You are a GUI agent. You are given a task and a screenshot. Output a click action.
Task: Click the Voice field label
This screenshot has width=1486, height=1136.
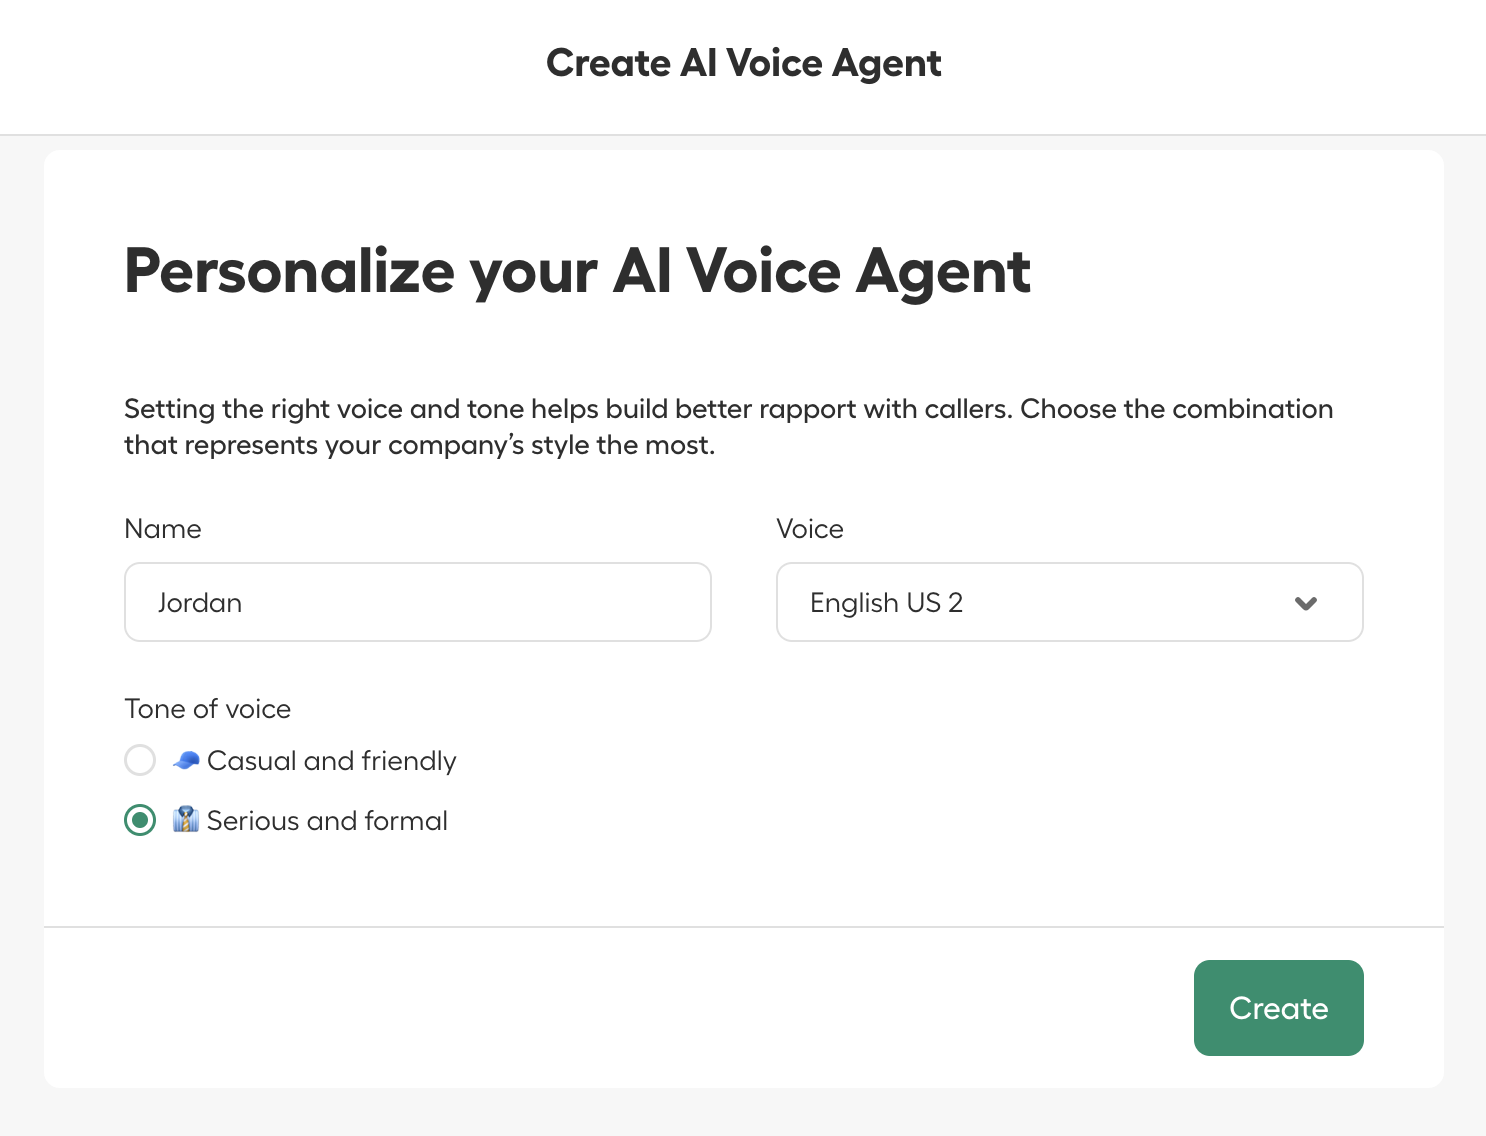pos(810,529)
